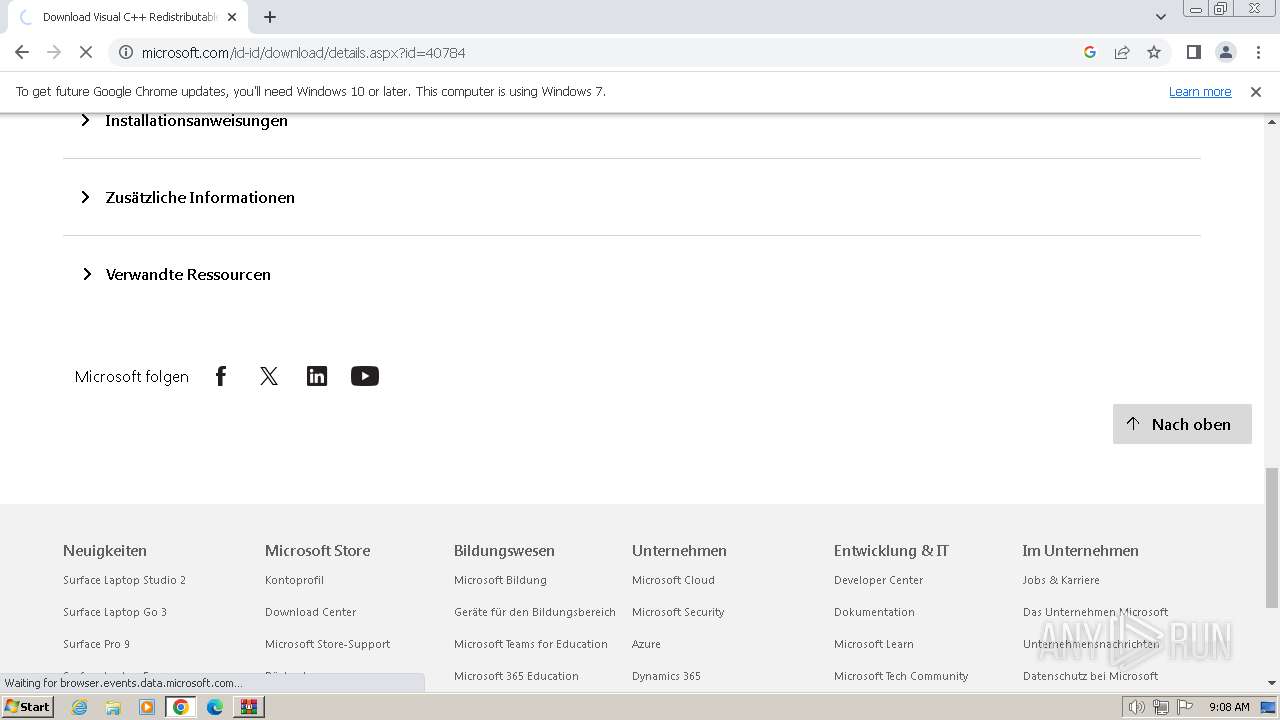Viewport: 1280px width, 720px height.
Task: Open the Learn more link
Action: click(1200, 92)
